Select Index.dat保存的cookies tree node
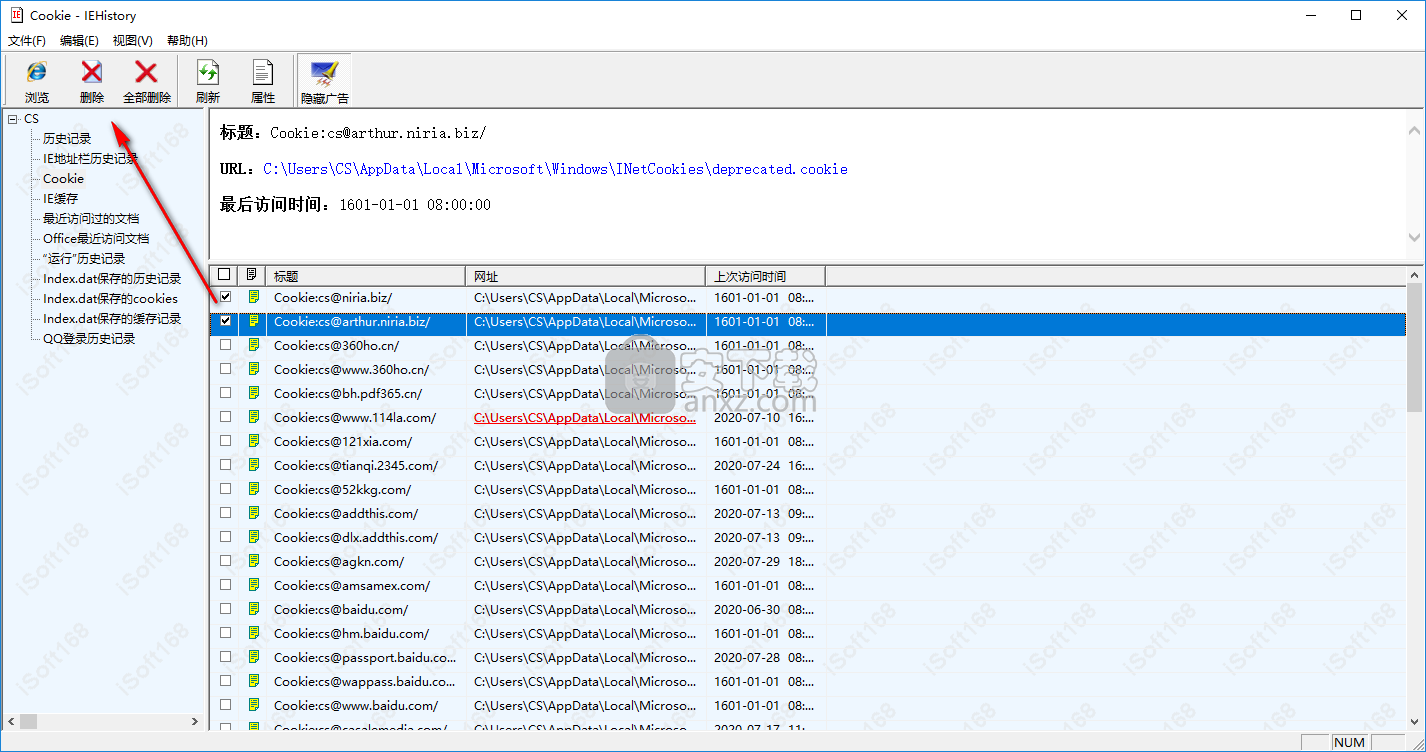This screenshot has width=1426, height=752. coord(110,298)
